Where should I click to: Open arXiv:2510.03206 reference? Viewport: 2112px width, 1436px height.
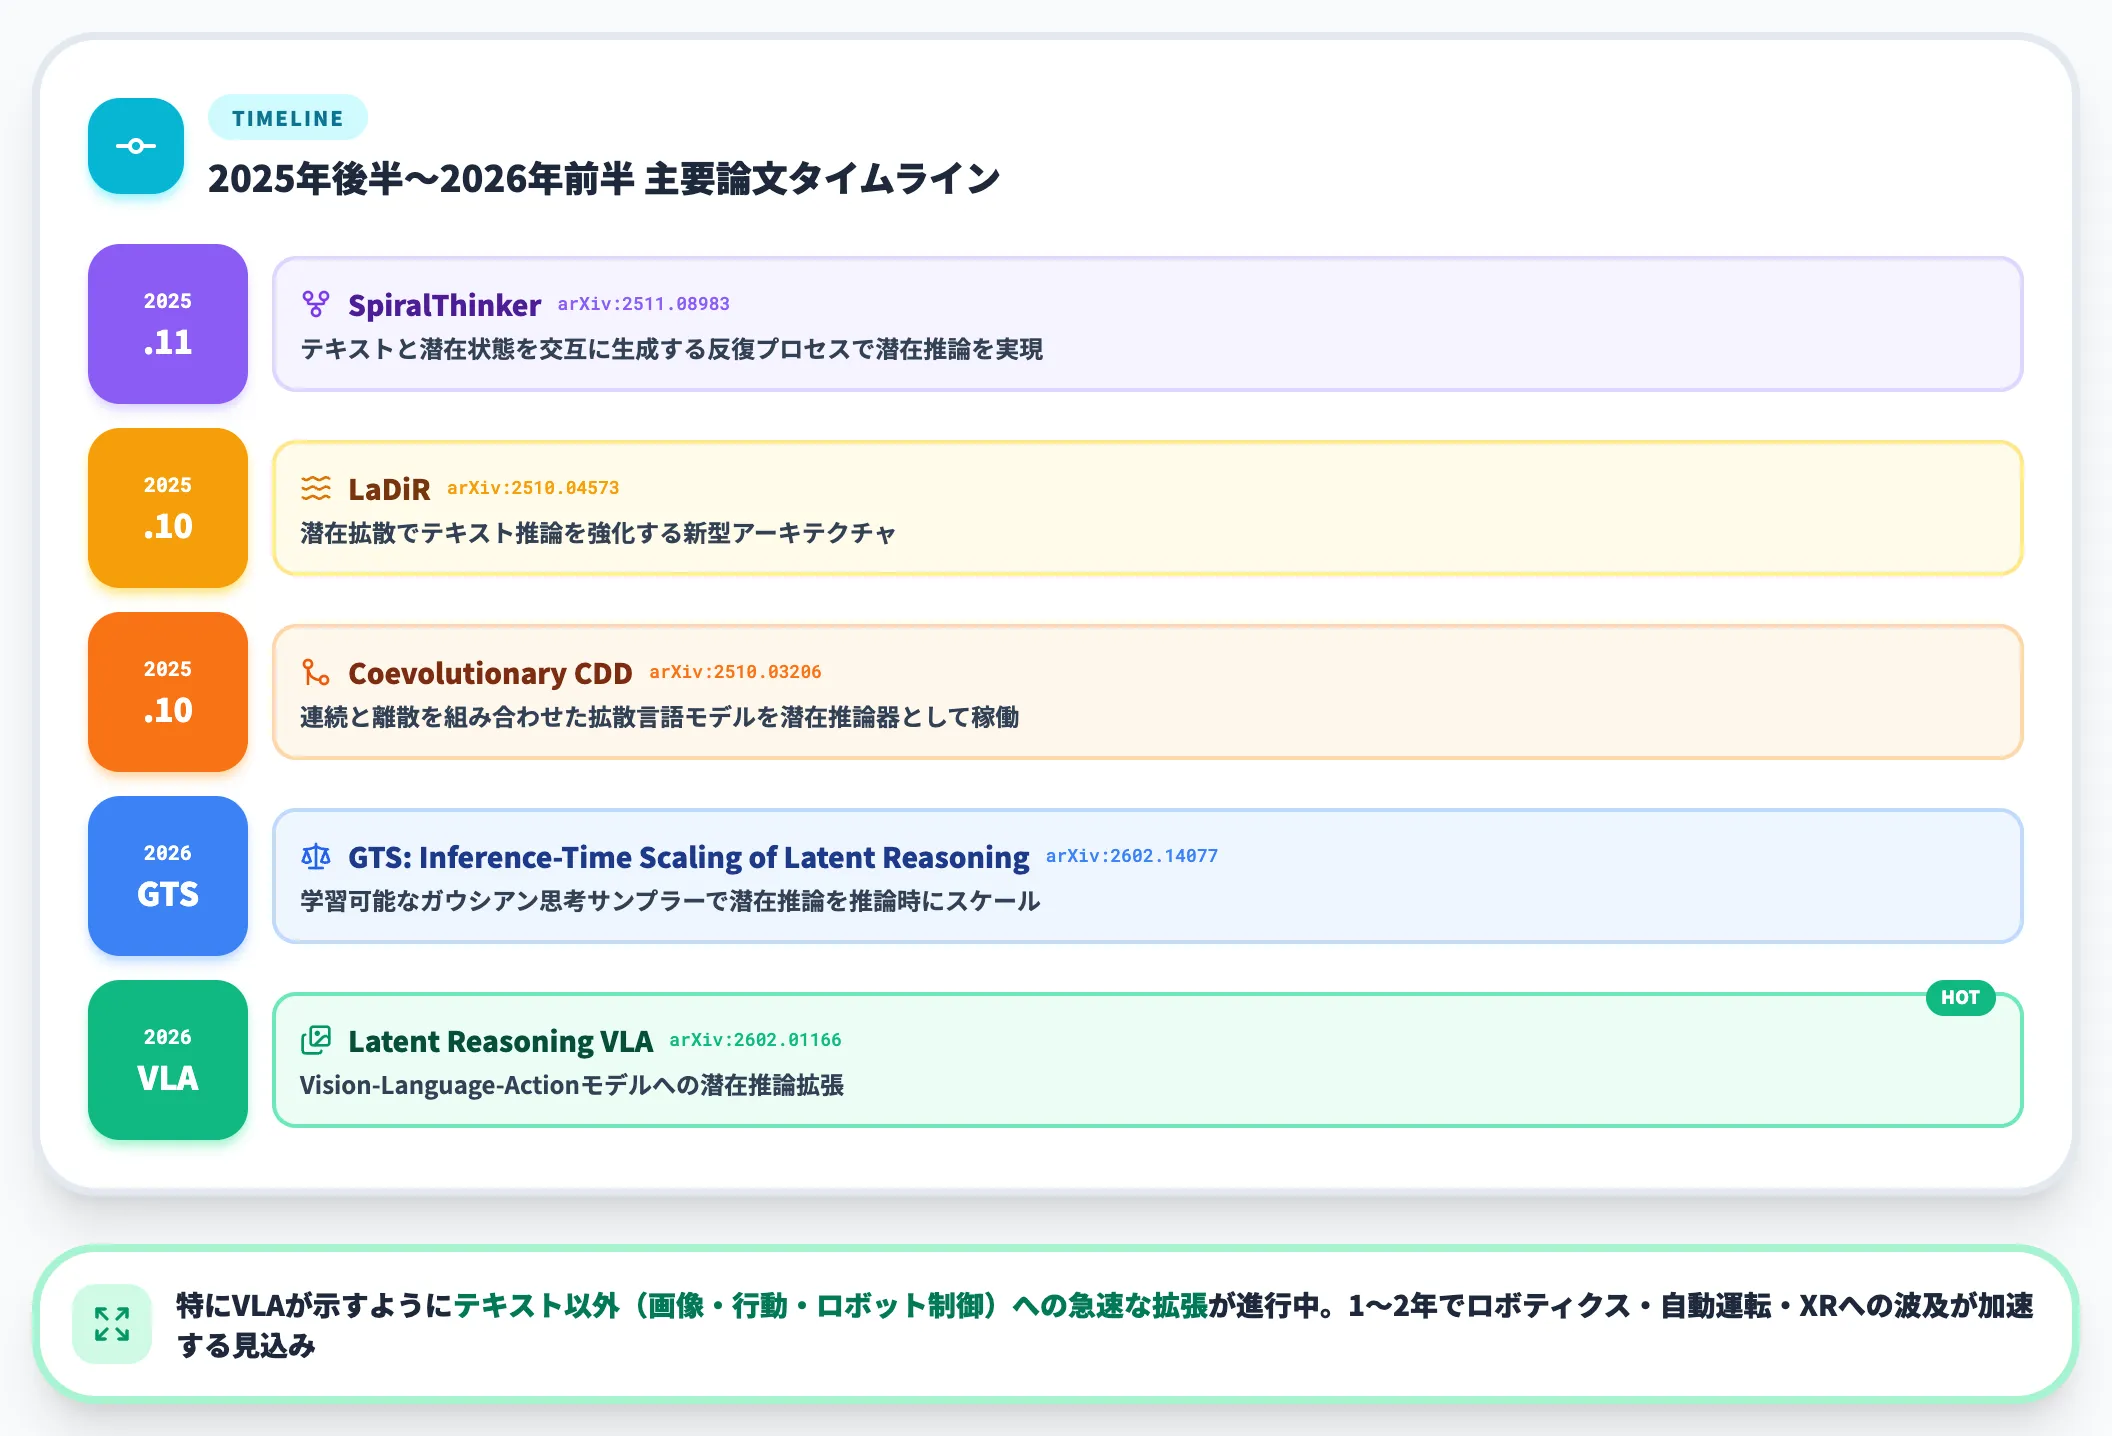coord(735,672)
